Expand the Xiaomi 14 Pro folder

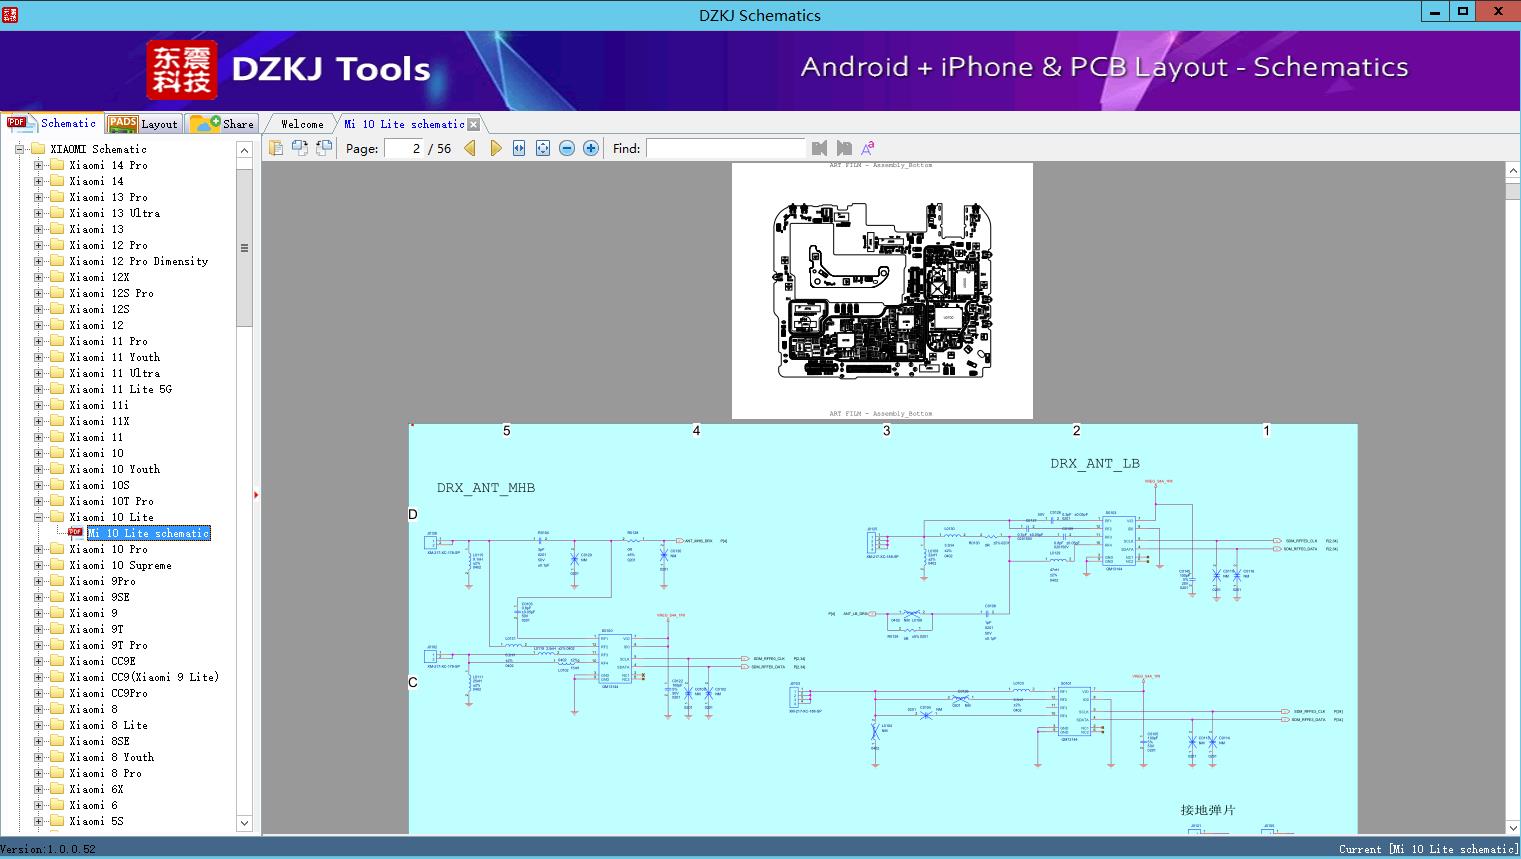pyautogui.click(x=38, y=165)
